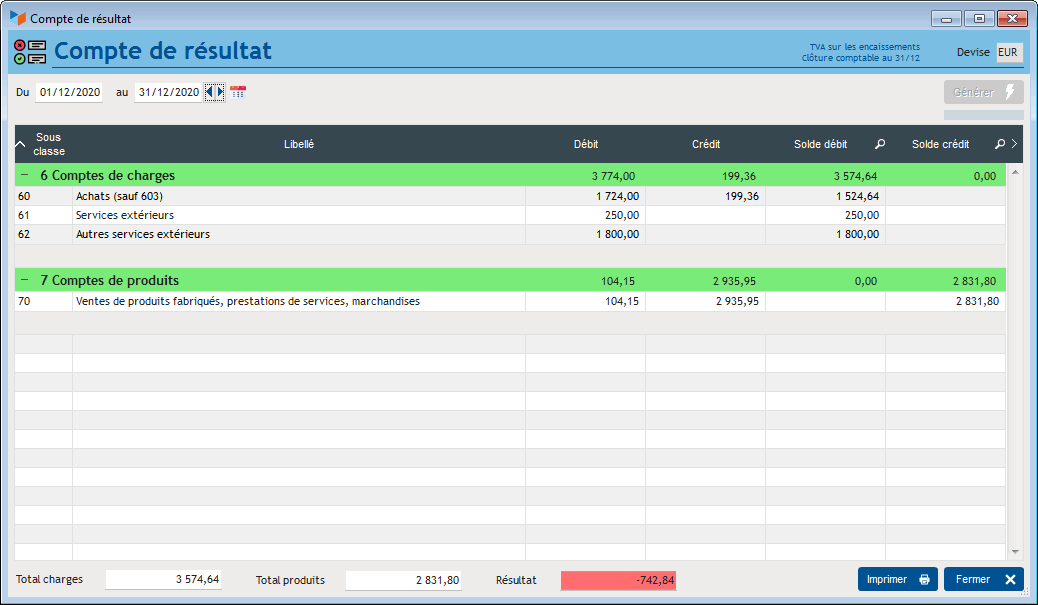The image size is (1038, 605).
Task: Open the calendar period picker icon
Action: (x=238, y=92)
